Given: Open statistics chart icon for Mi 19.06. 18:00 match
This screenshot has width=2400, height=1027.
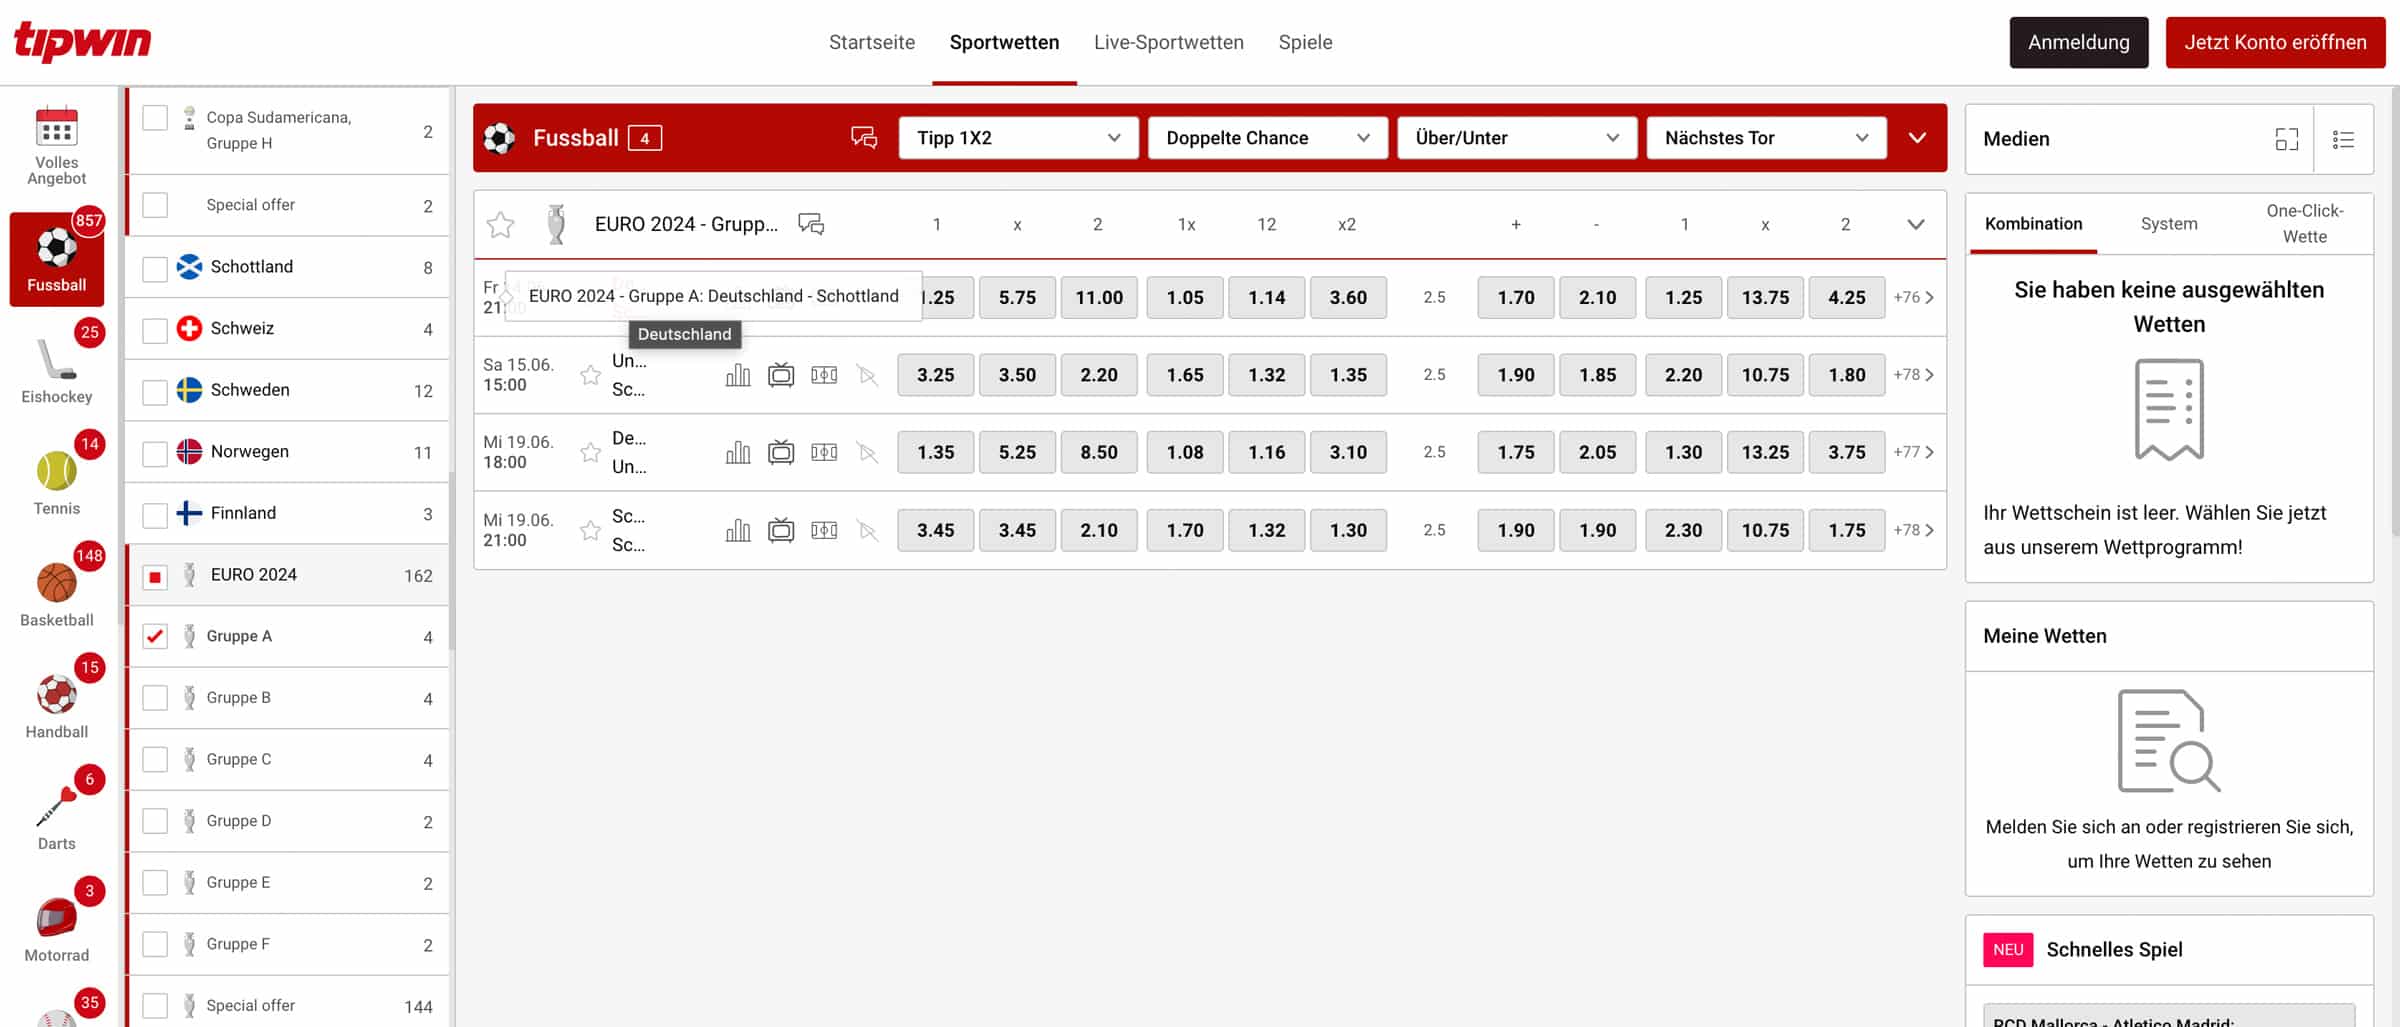Looking at the screenshot, I should [738, 452].
